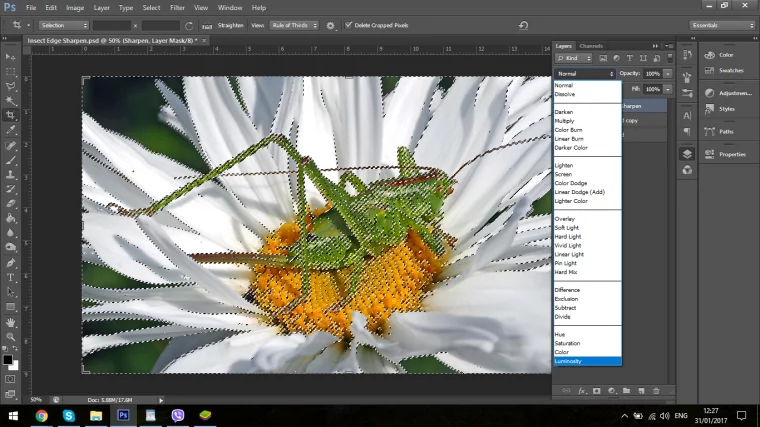
Task: Select the Eraser tool
Action: 10,204
